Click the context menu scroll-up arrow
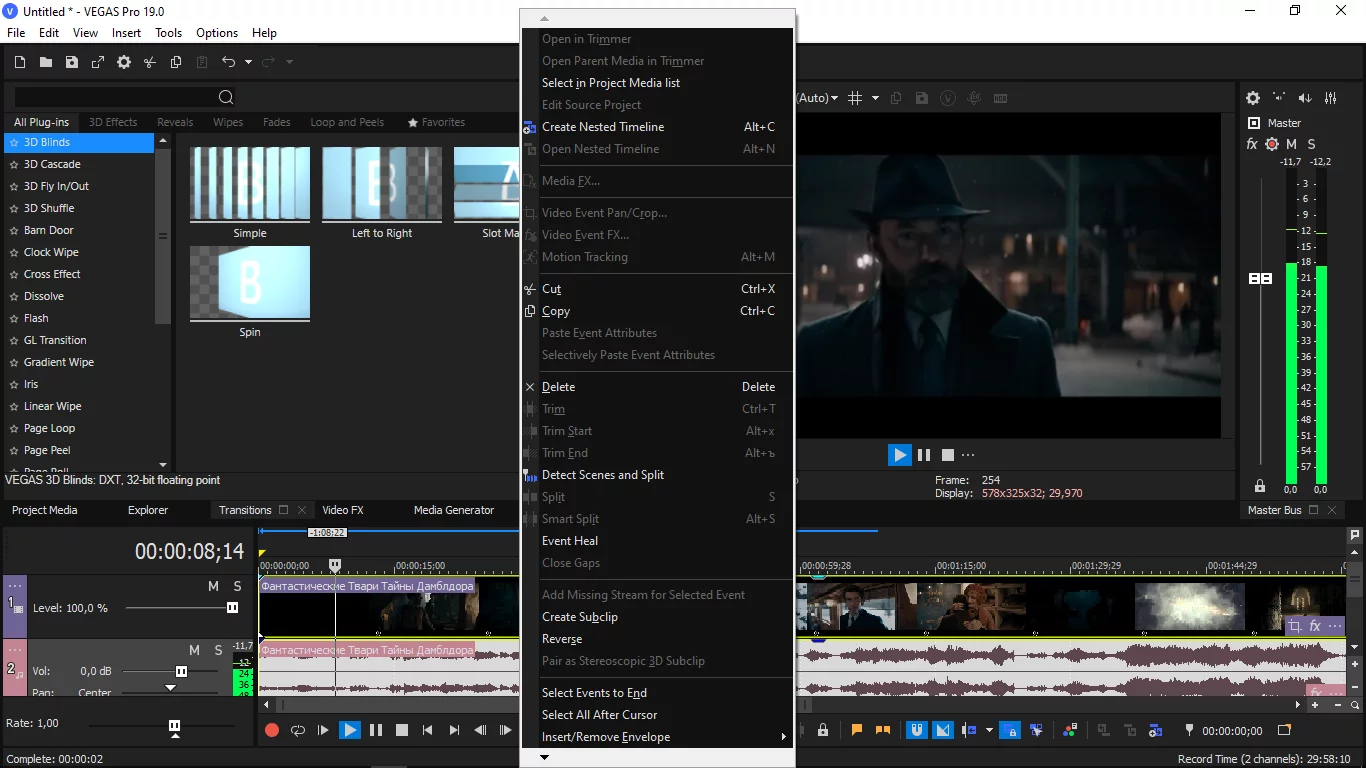The height and width of the screenshot is (768, 1366). pos(544,18)
